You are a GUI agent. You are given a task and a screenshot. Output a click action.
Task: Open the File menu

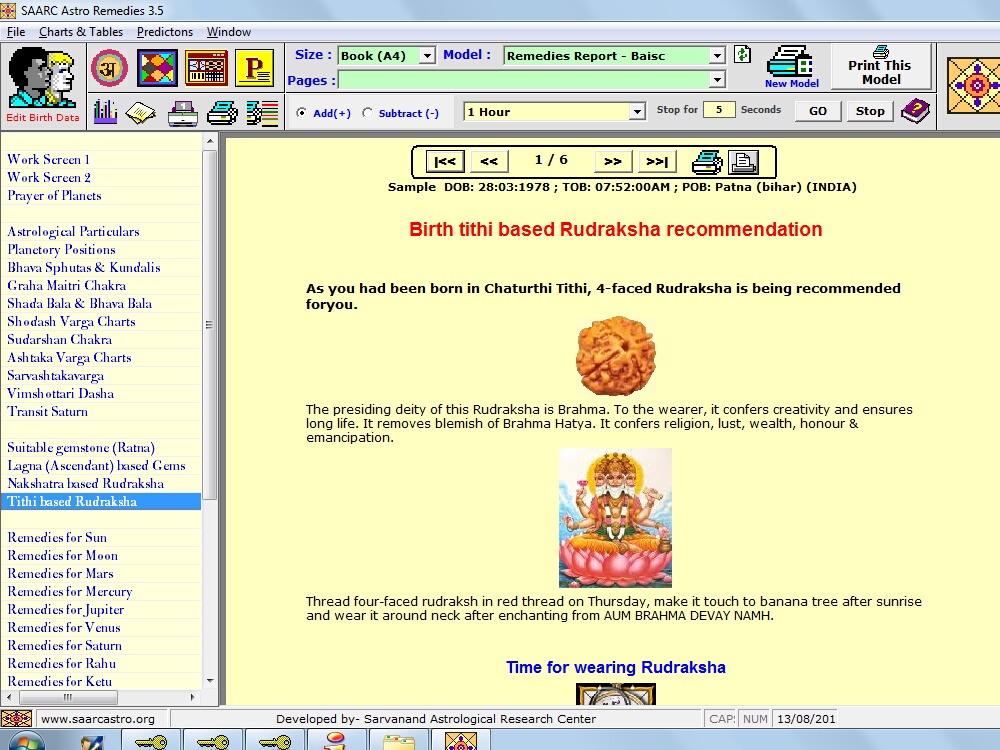tap(16, 32)
